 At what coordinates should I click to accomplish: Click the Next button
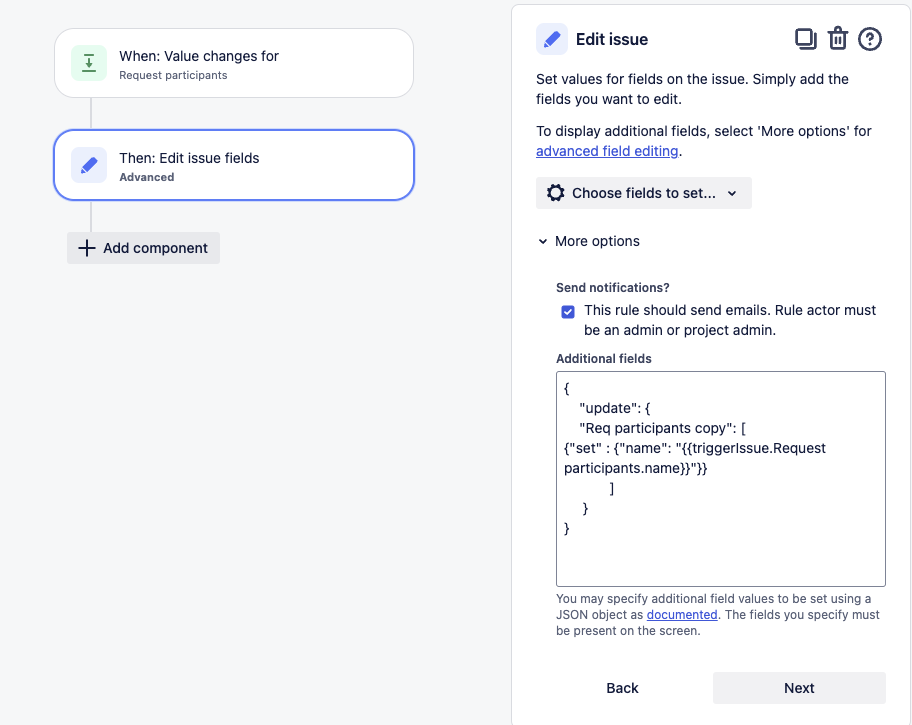point(799,688)
